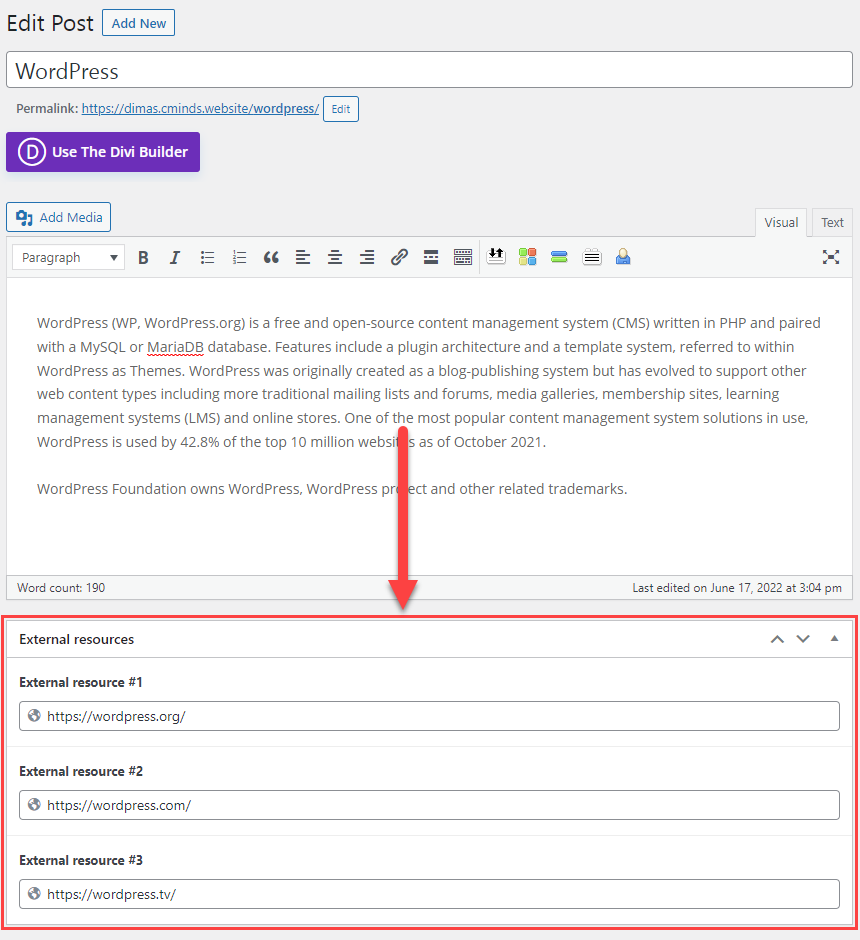Align text left
The width and height of the screenshot is (860, 940).
click(x=303, y=258)
